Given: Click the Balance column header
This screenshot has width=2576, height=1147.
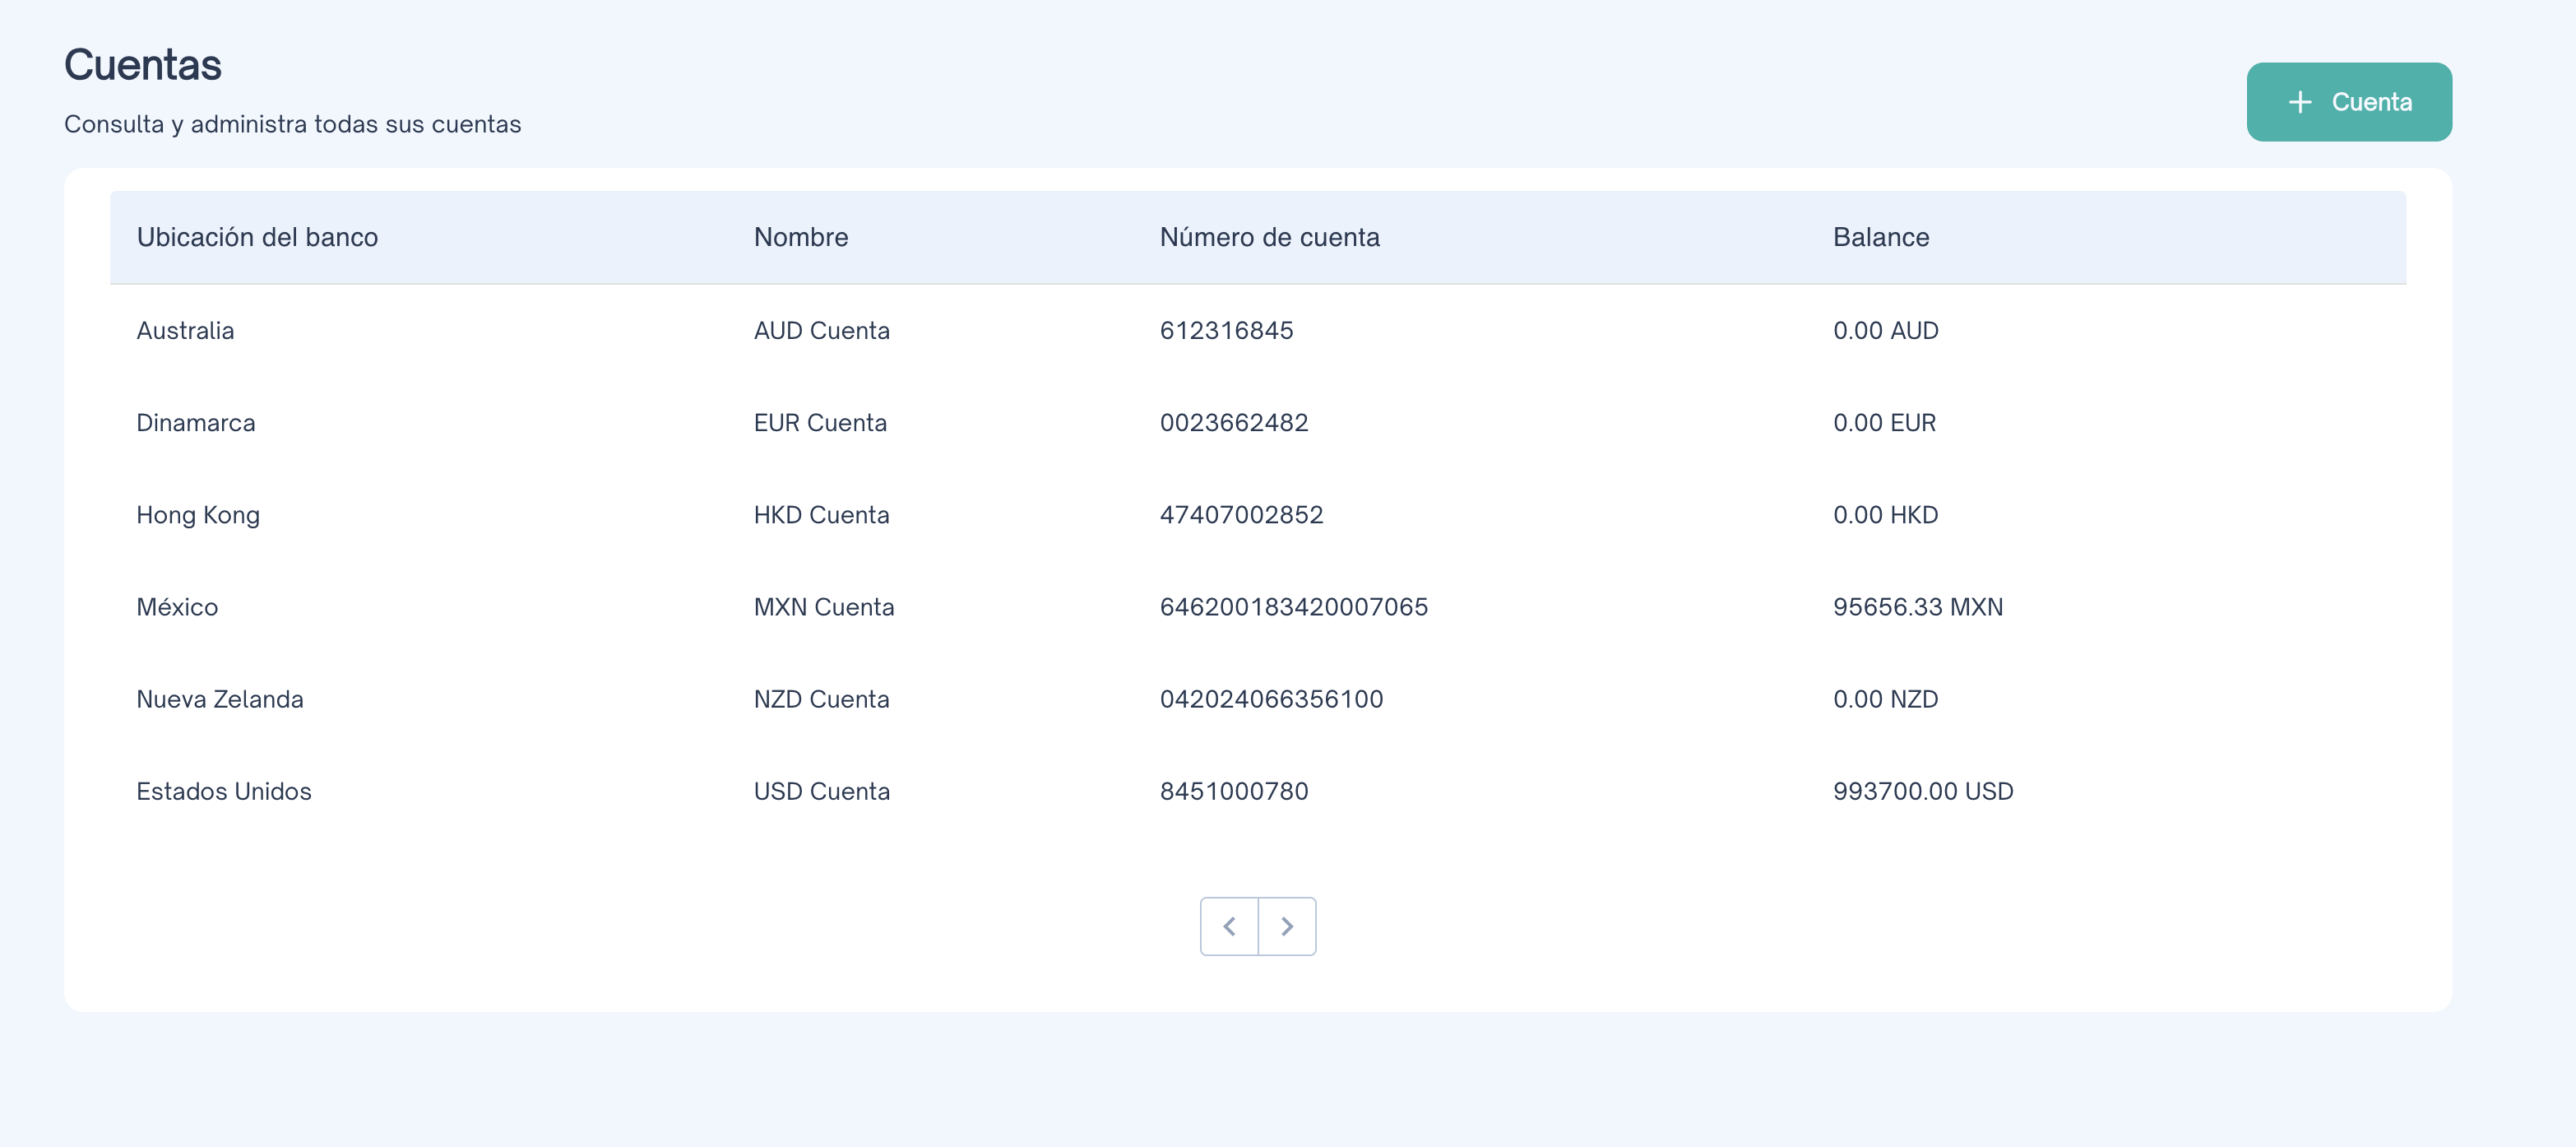Looking at the screenshot, I should coord(1880,237).
